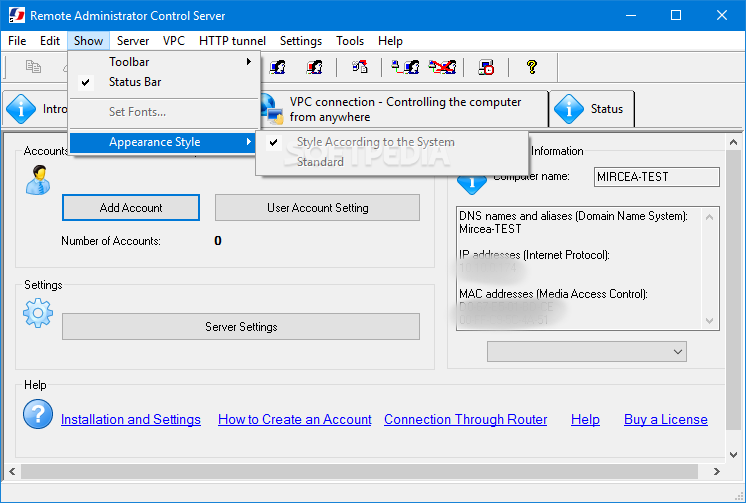The image size is (746, 503).
Task: Click the Computer name input field
Action: click(x=657, y=177)
